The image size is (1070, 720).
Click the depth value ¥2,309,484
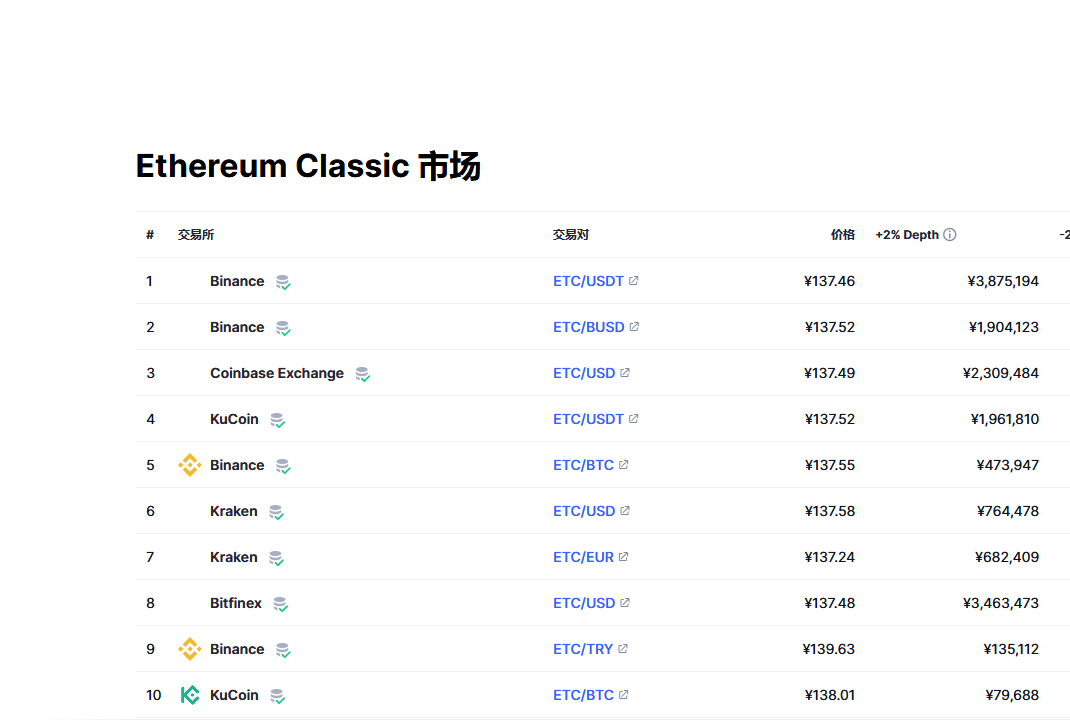pos(1001,373)
